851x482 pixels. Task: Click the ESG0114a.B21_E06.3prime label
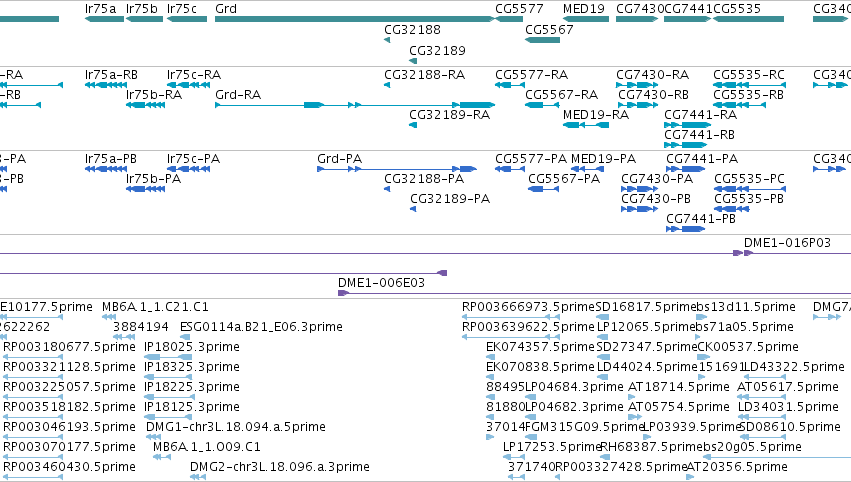[x=261, y=327]
